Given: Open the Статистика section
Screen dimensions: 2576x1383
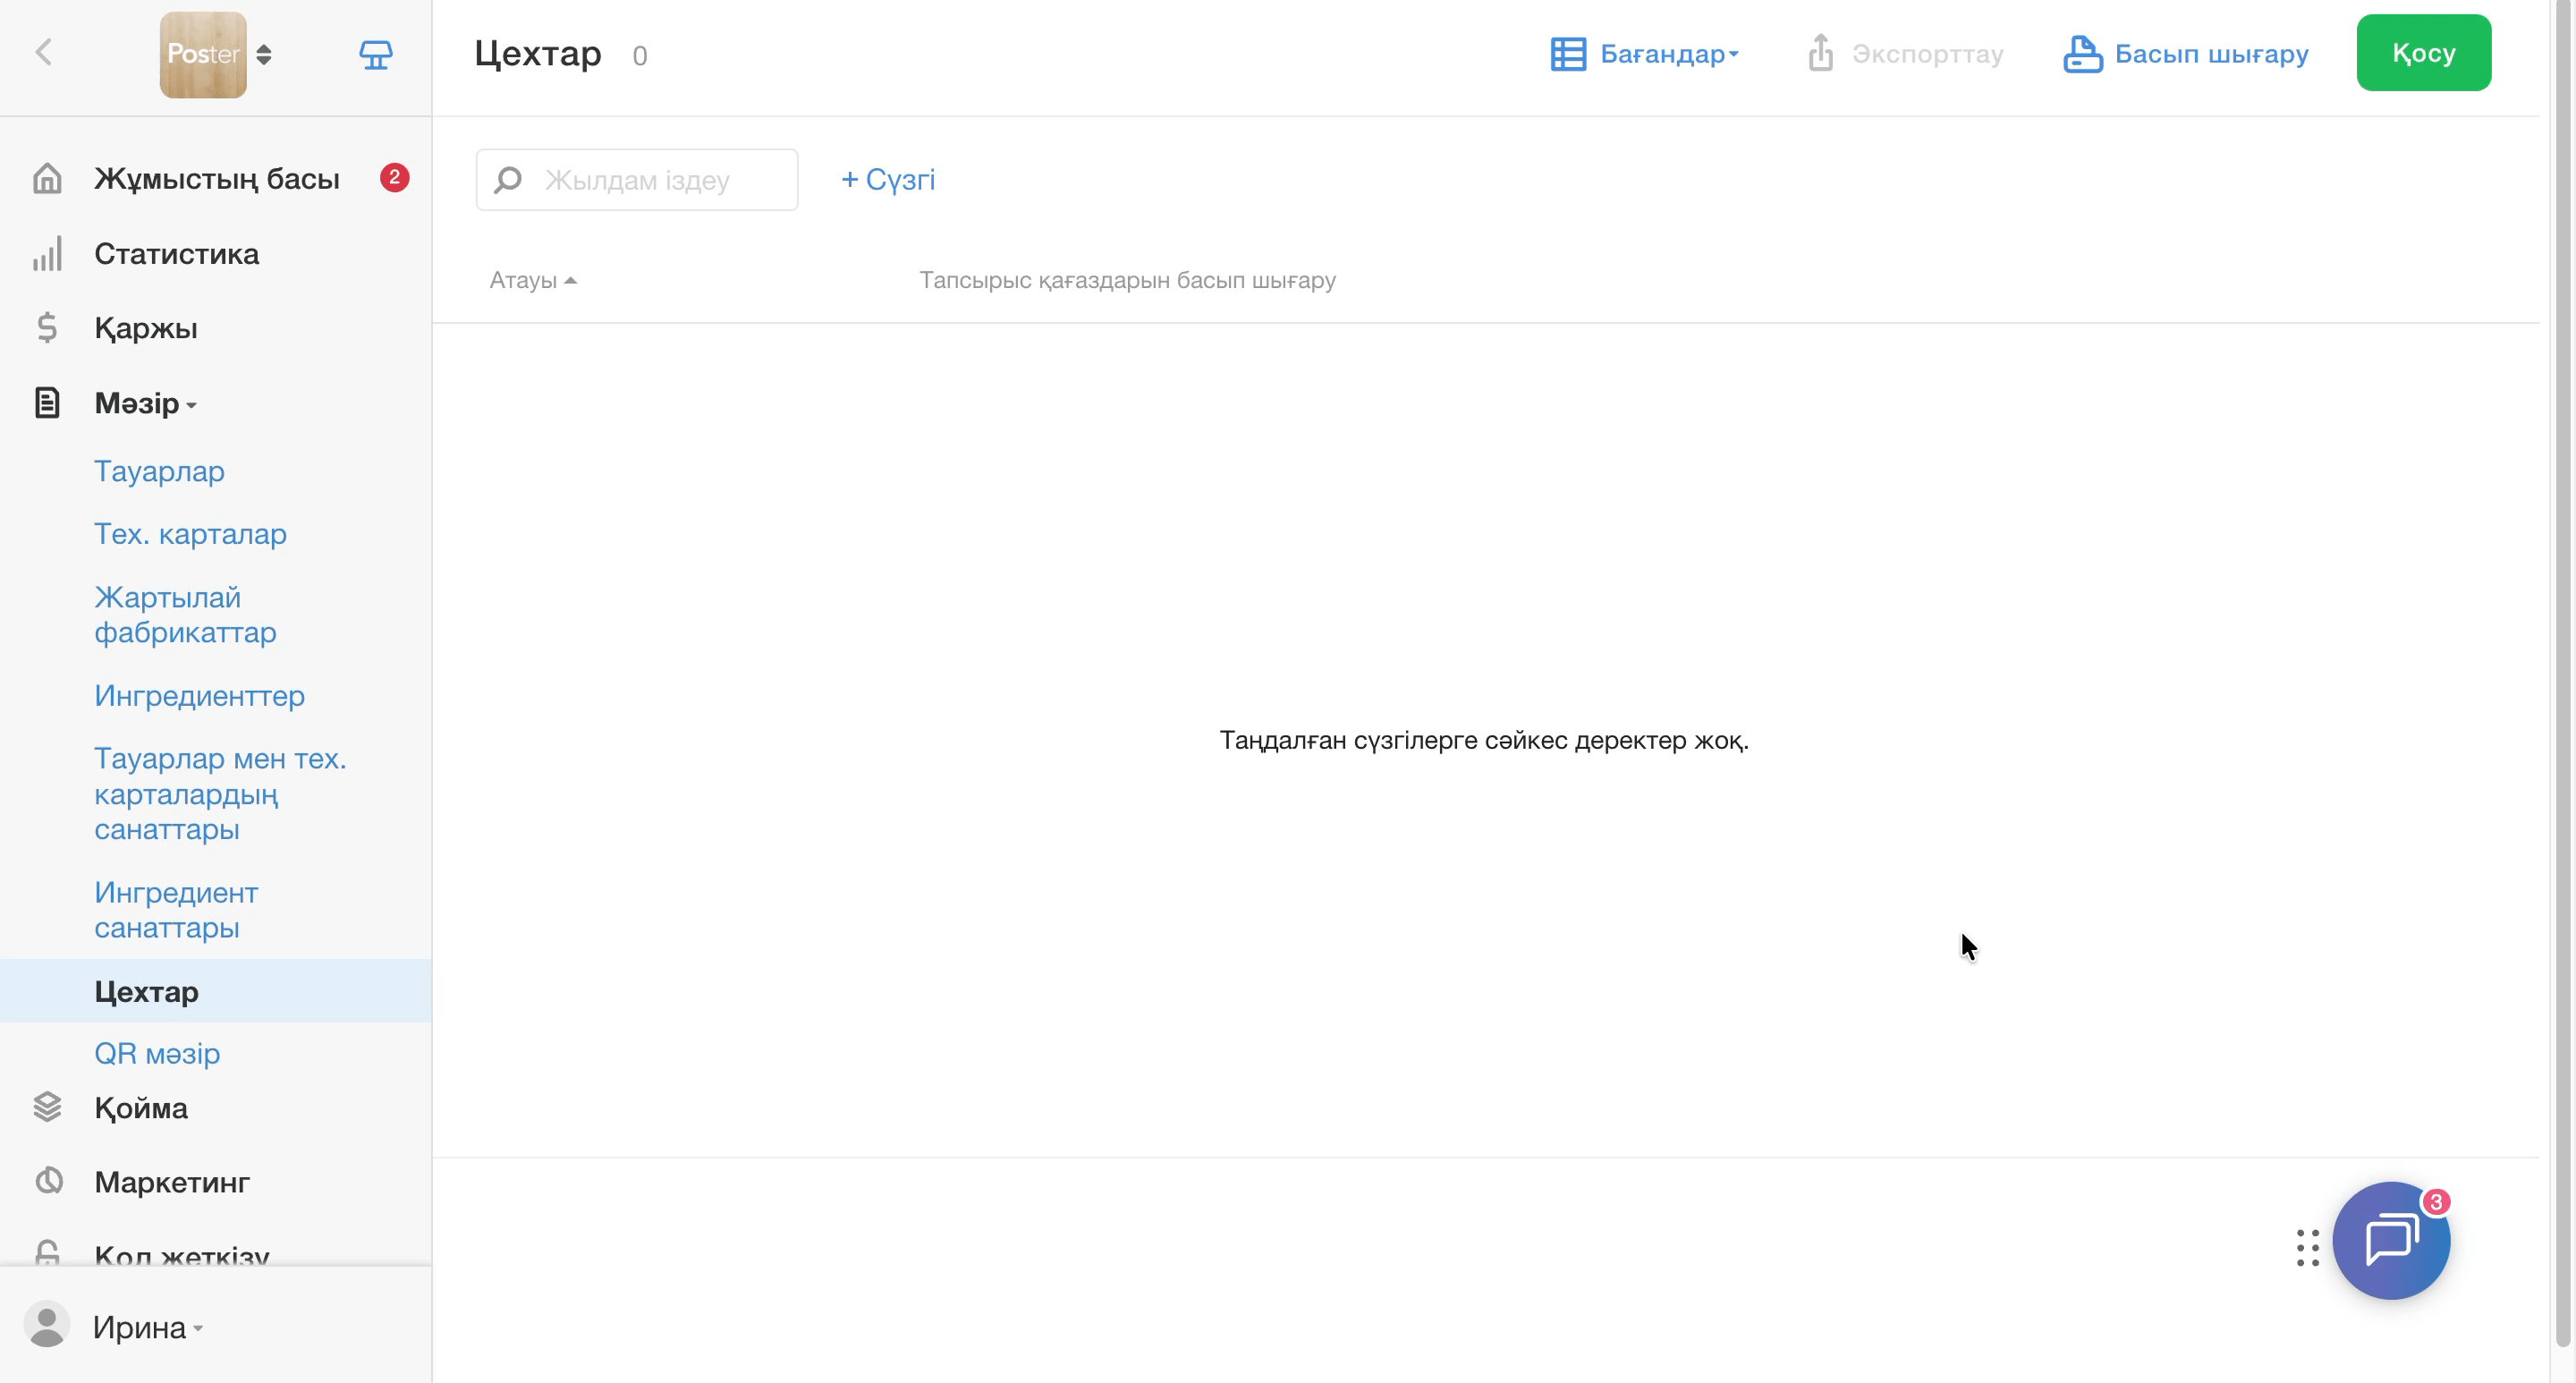Looking at the screenshot, I should (x=177, y=254).
